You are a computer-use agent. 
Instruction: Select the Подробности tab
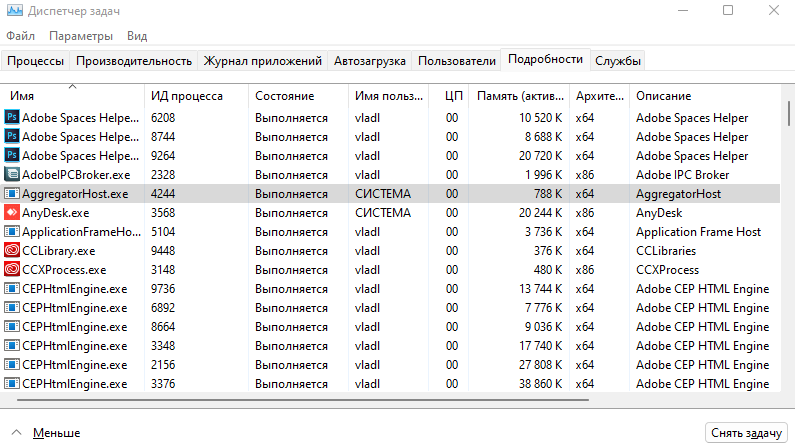[x=546, y=59]
